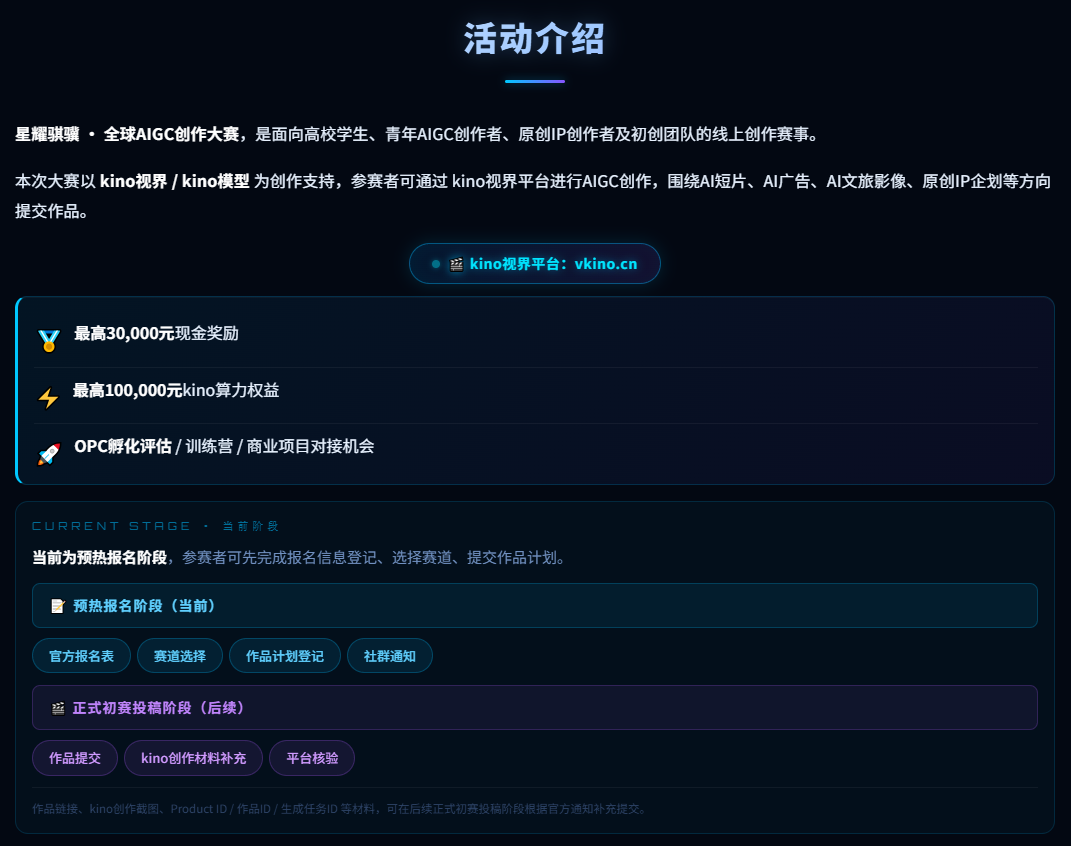Click the 社群通知 tag
Viewport: 1071px width, 846px height.
389,656
